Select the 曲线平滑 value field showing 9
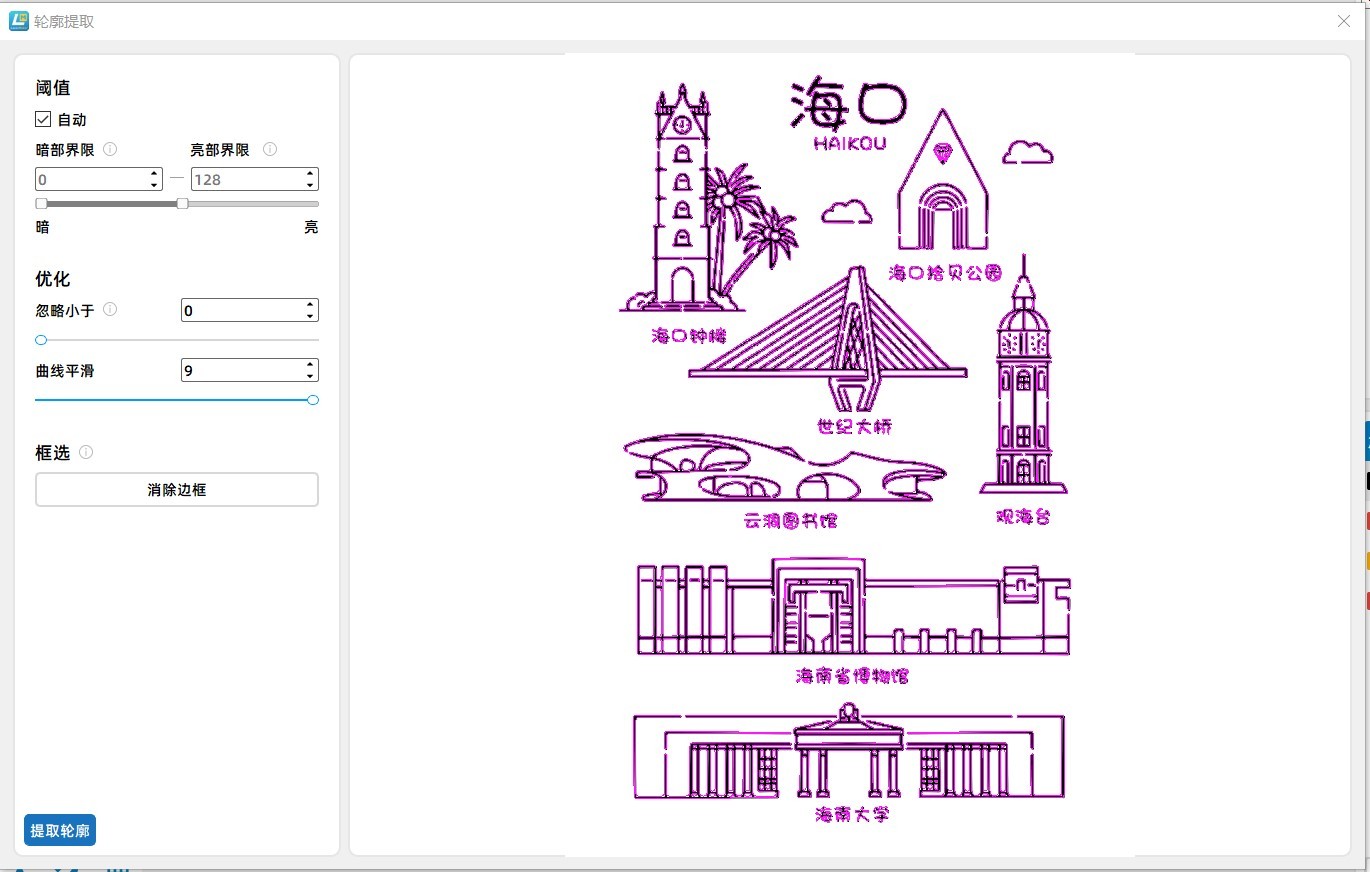The height and width of the screenshot is (872, 1370). [240, 370]
